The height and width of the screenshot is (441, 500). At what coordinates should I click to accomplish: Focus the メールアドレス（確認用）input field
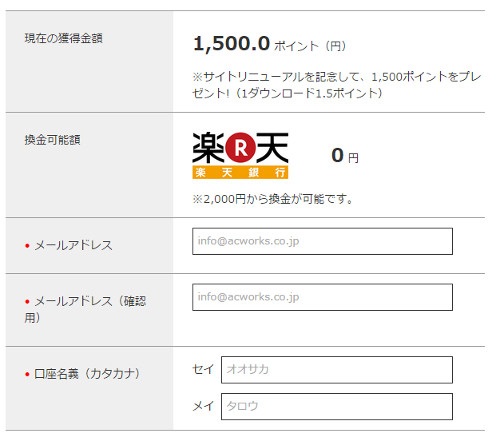[x=322, y=297]
